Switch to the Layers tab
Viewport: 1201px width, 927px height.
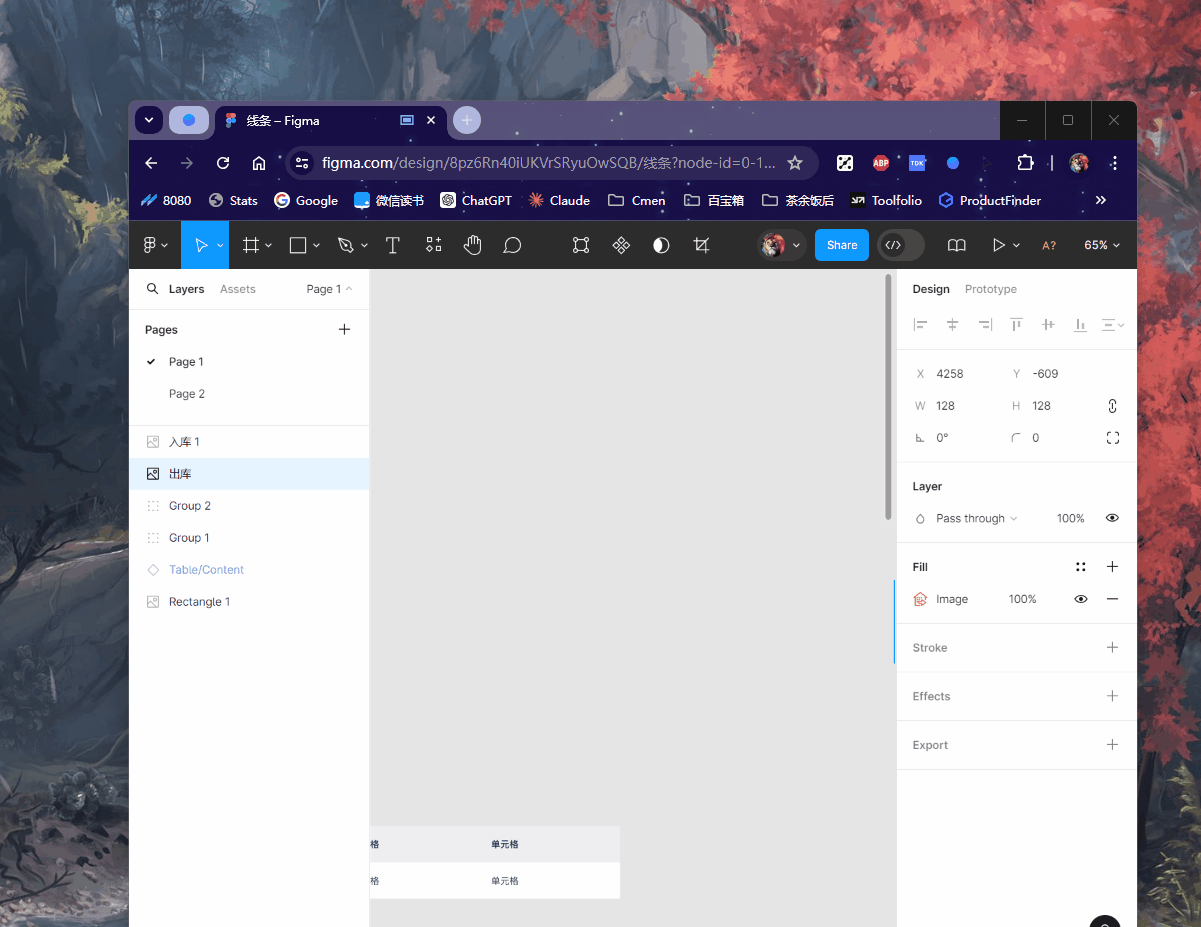pyautogui.click(x=186, y=289)
